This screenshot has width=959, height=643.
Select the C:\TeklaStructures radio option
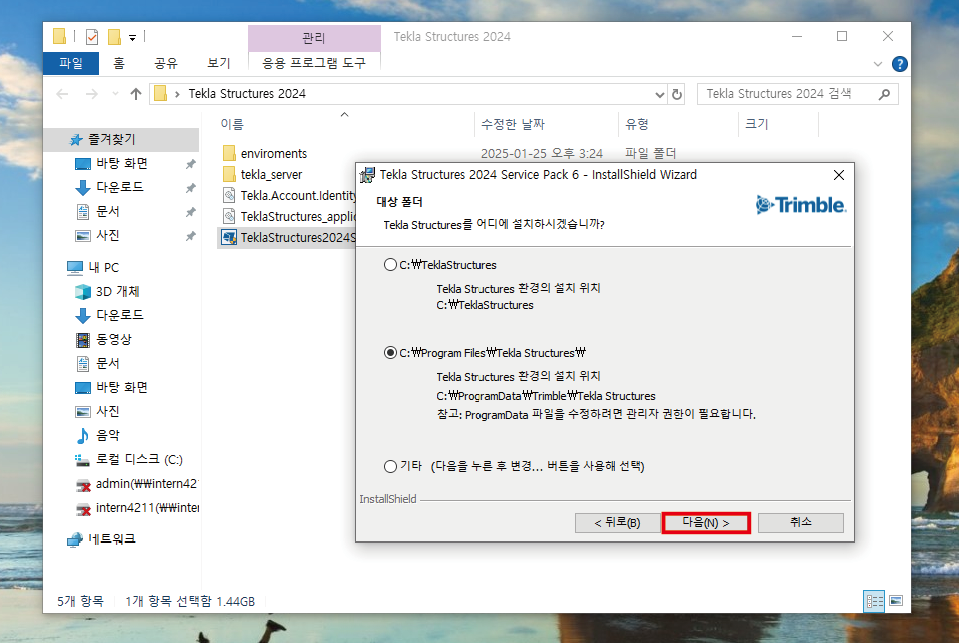[390, 265]
